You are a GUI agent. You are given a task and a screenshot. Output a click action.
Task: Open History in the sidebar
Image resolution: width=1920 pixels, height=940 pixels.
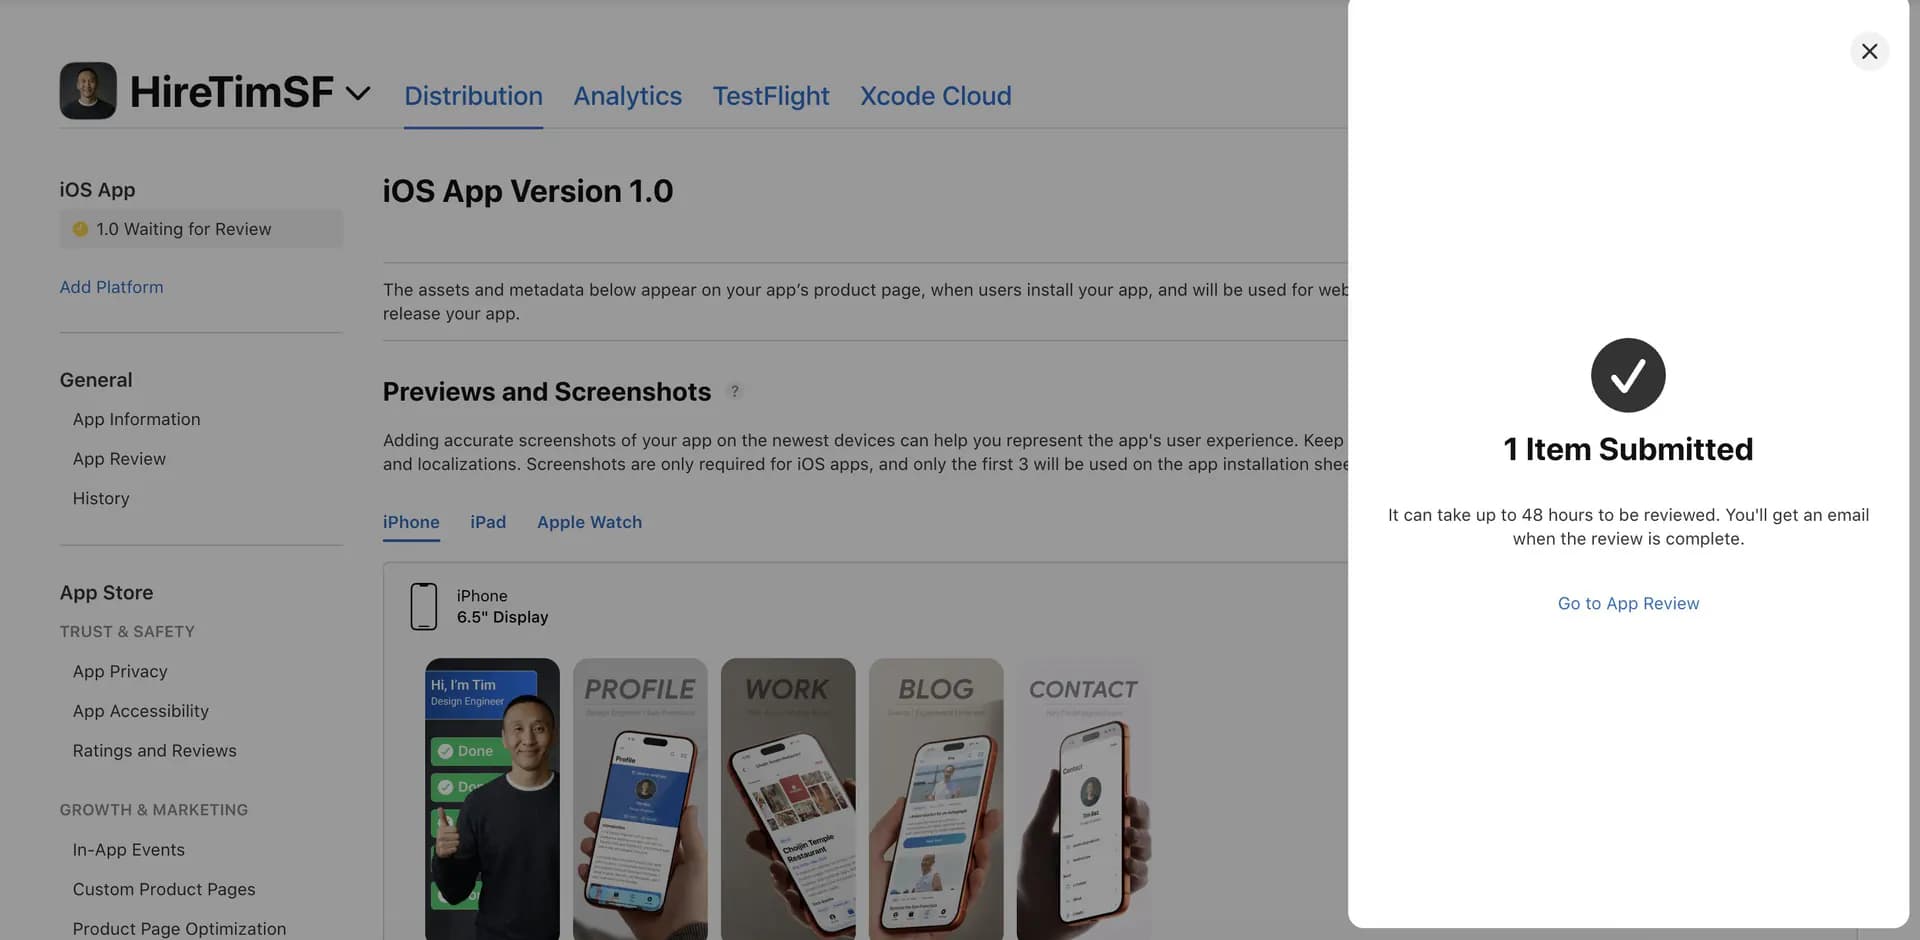[101, 498]
